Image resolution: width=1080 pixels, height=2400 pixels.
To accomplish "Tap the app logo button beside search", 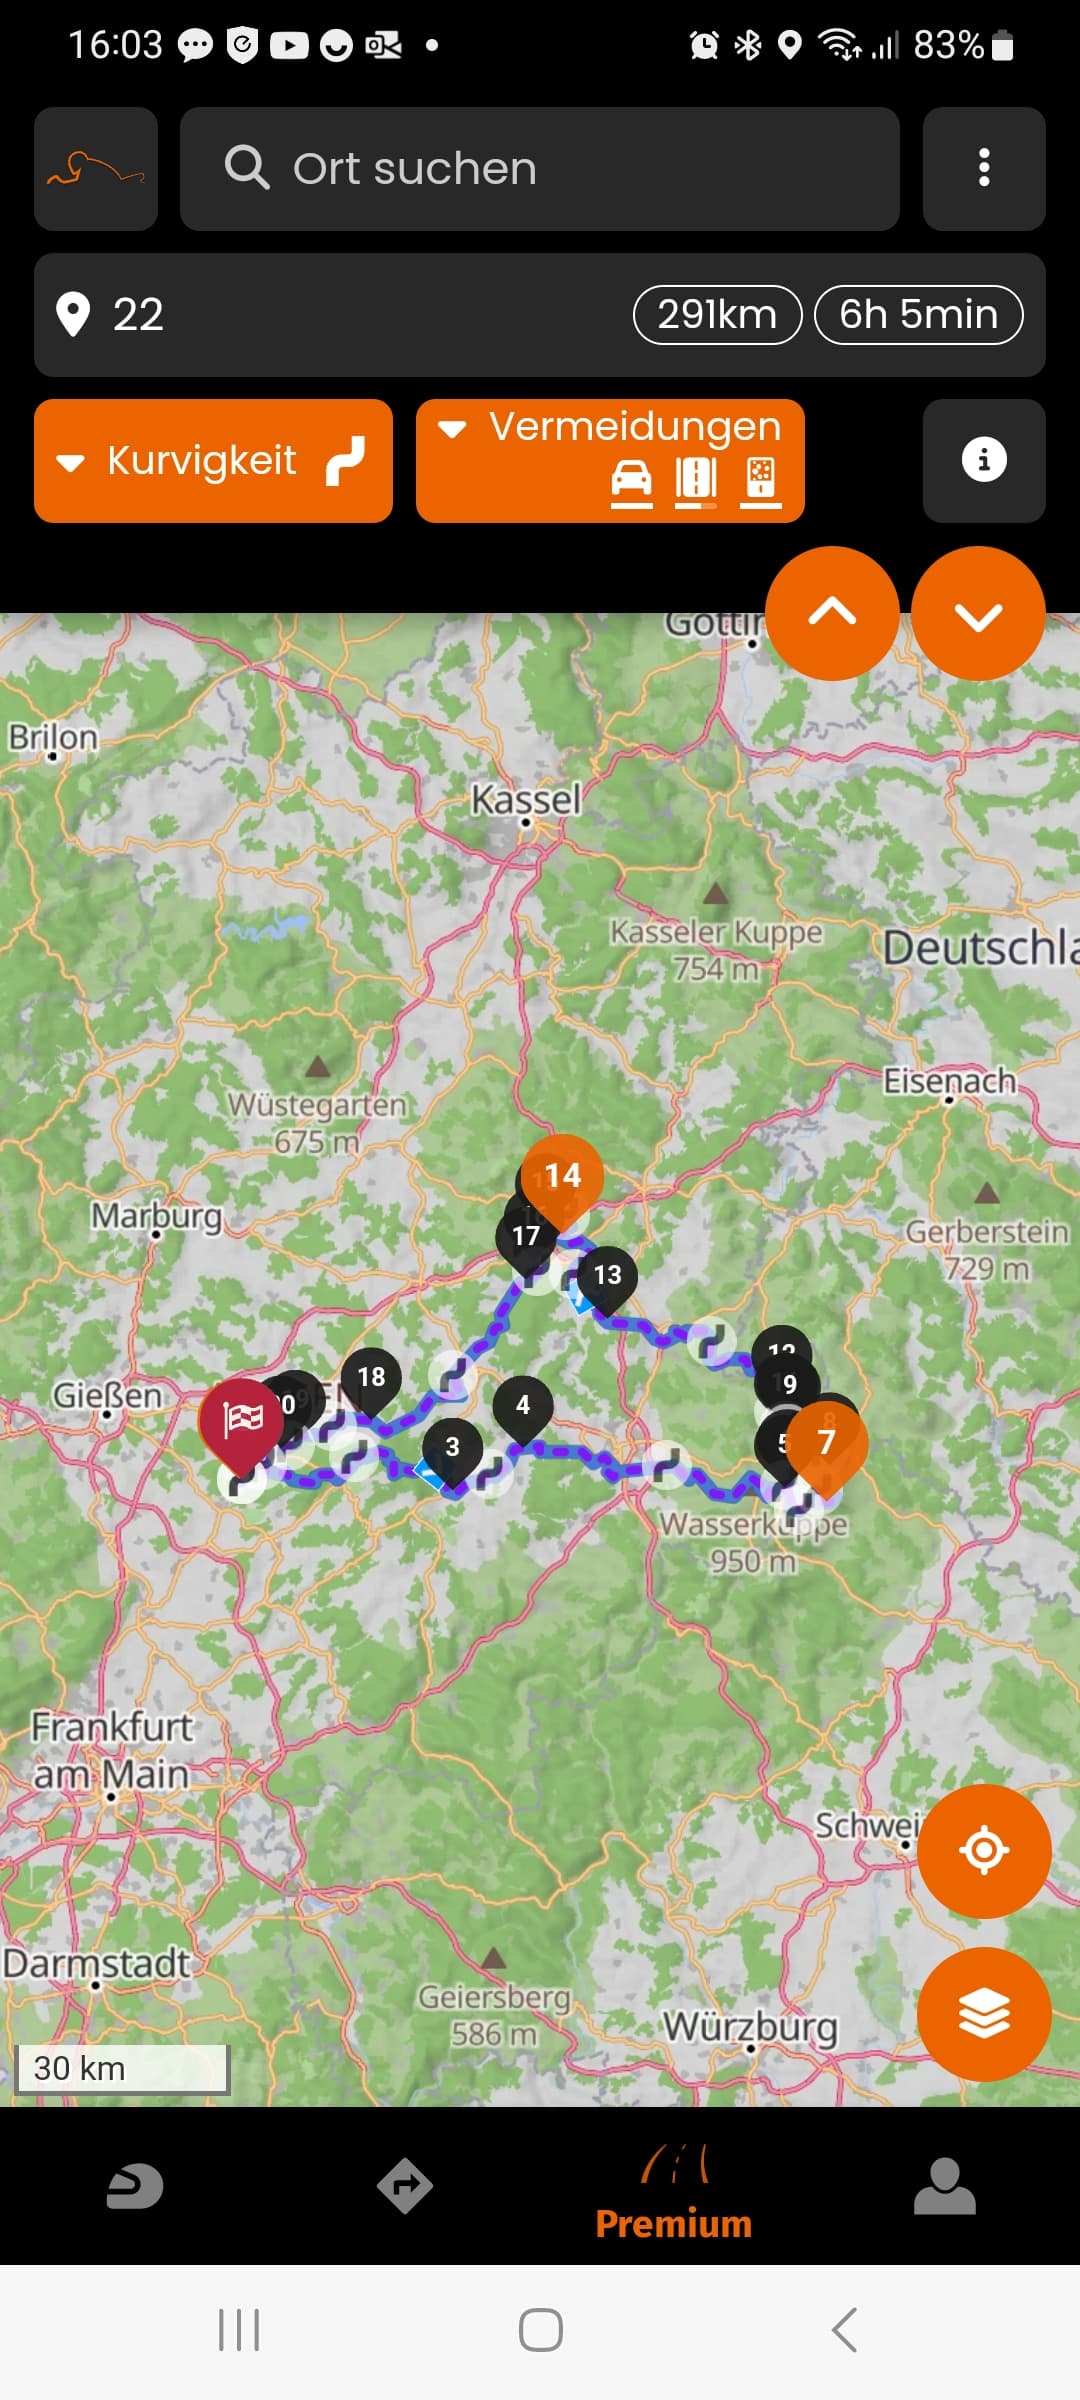I will pos(96,168).
